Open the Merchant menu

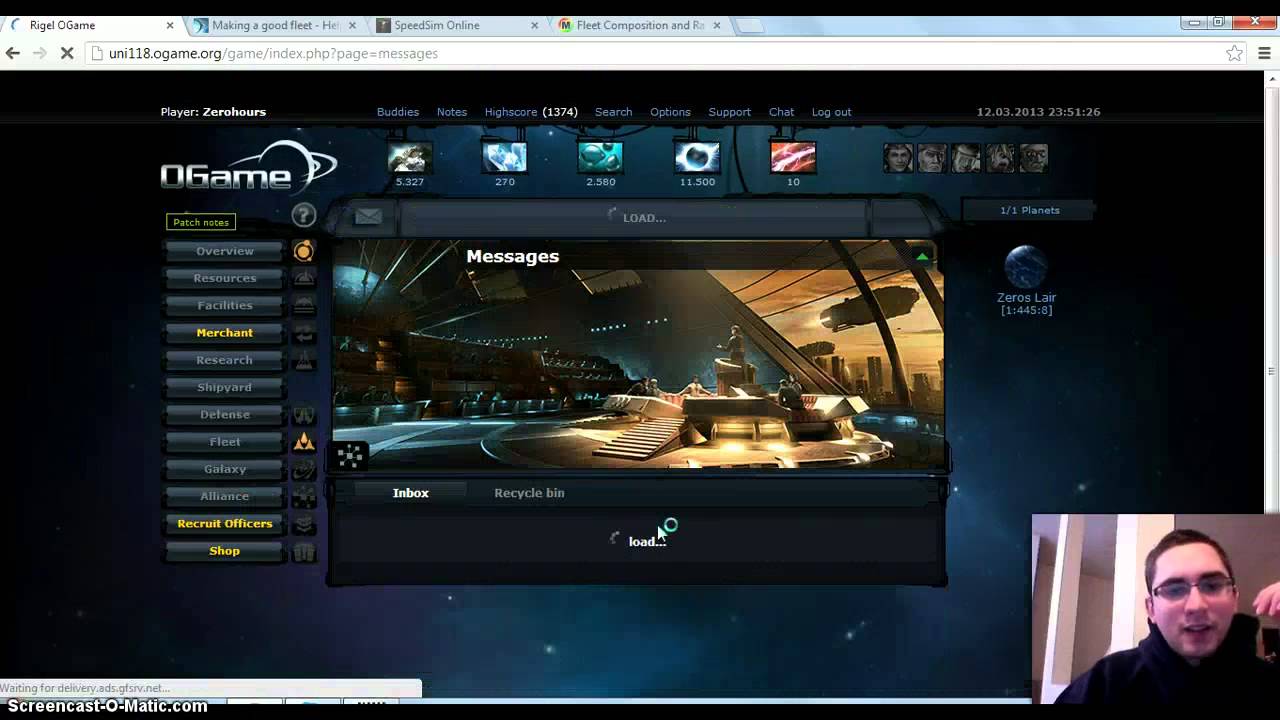(x=225, y=333)
